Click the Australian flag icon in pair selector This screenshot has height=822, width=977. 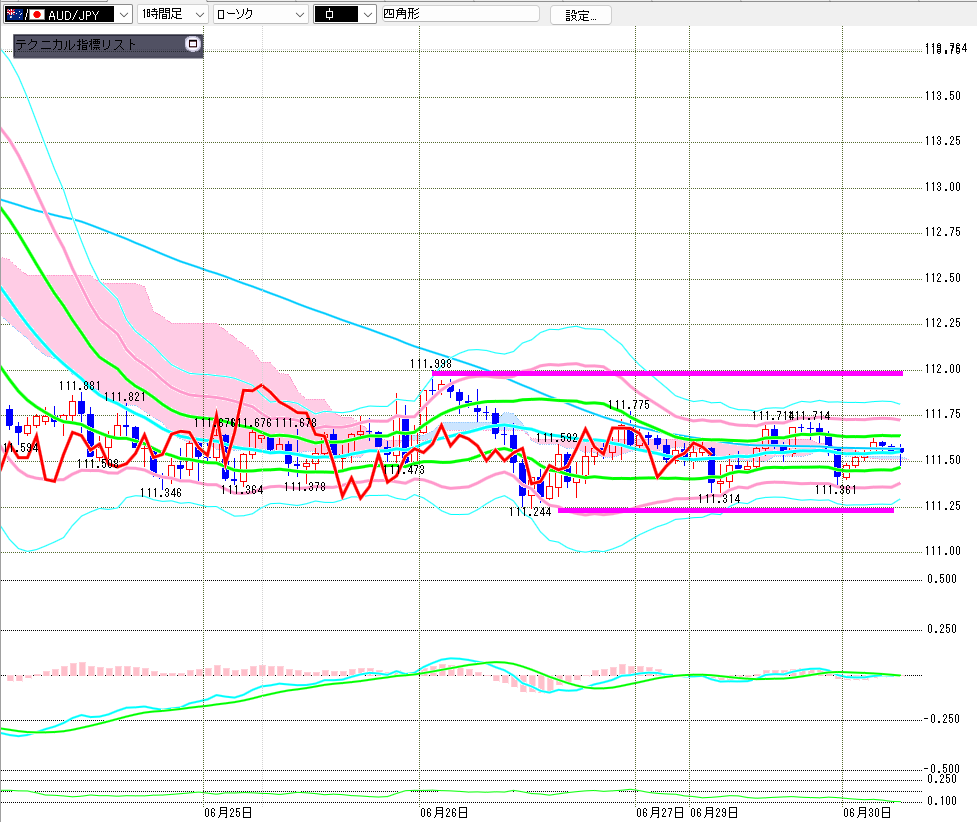point(14,14)
